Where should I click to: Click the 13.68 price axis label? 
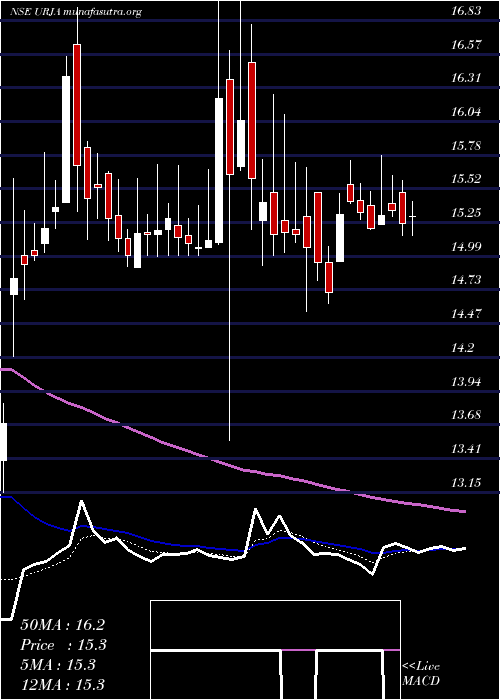pyautogui.click(x=466, y=415)
